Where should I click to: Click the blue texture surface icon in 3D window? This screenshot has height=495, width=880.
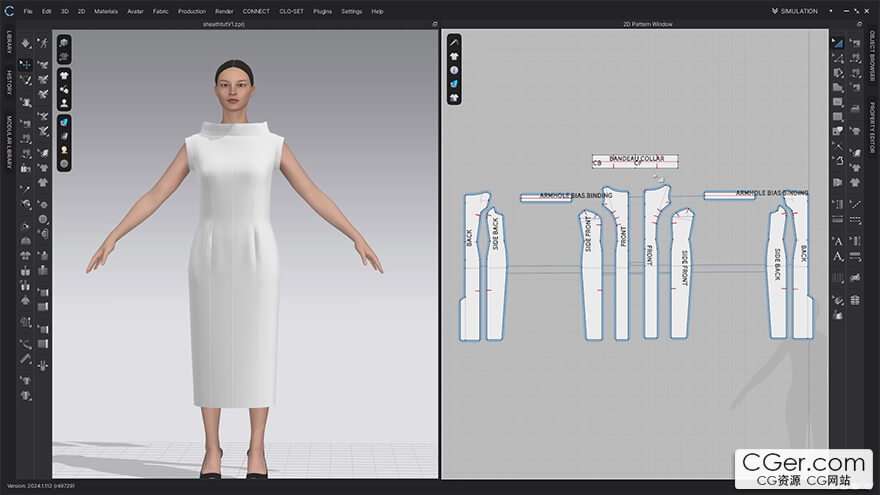click(x=64, y=121)
